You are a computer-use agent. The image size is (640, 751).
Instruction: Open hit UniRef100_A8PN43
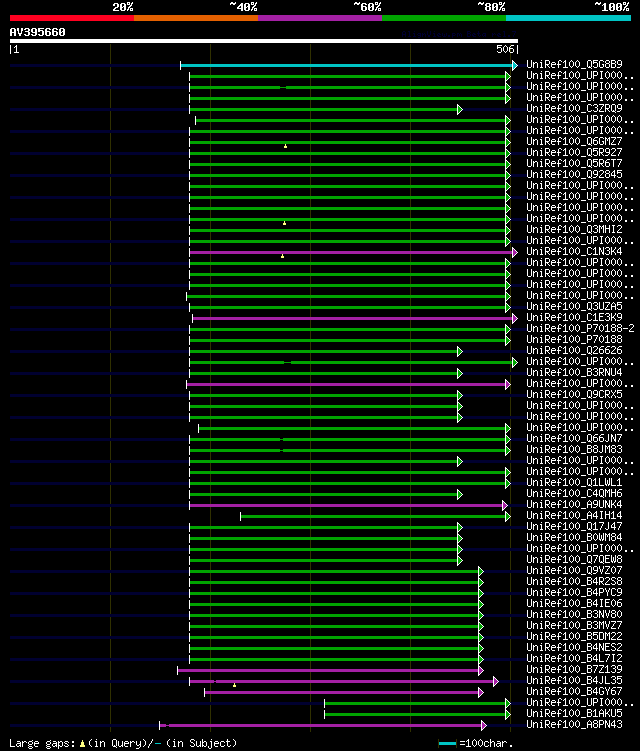(574, 725)
